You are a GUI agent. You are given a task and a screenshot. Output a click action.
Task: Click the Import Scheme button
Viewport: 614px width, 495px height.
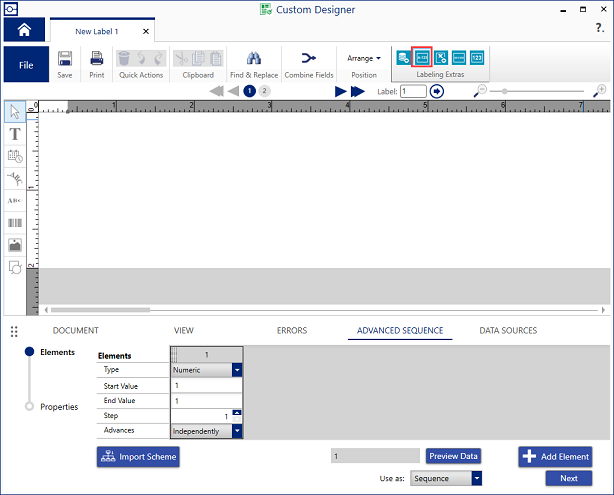point(138,457)
